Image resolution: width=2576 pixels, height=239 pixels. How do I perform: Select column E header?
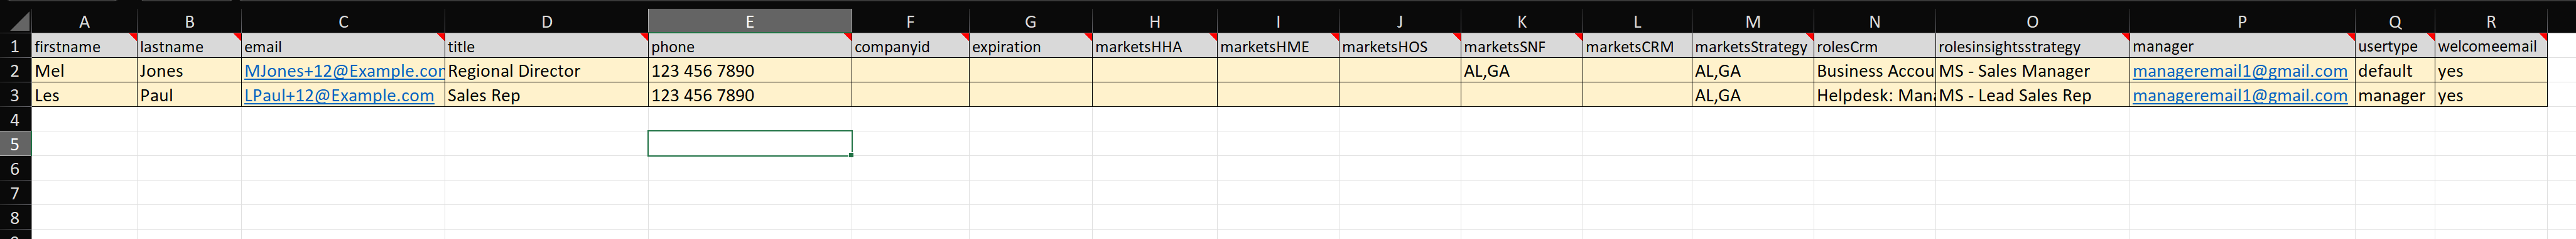750,21
